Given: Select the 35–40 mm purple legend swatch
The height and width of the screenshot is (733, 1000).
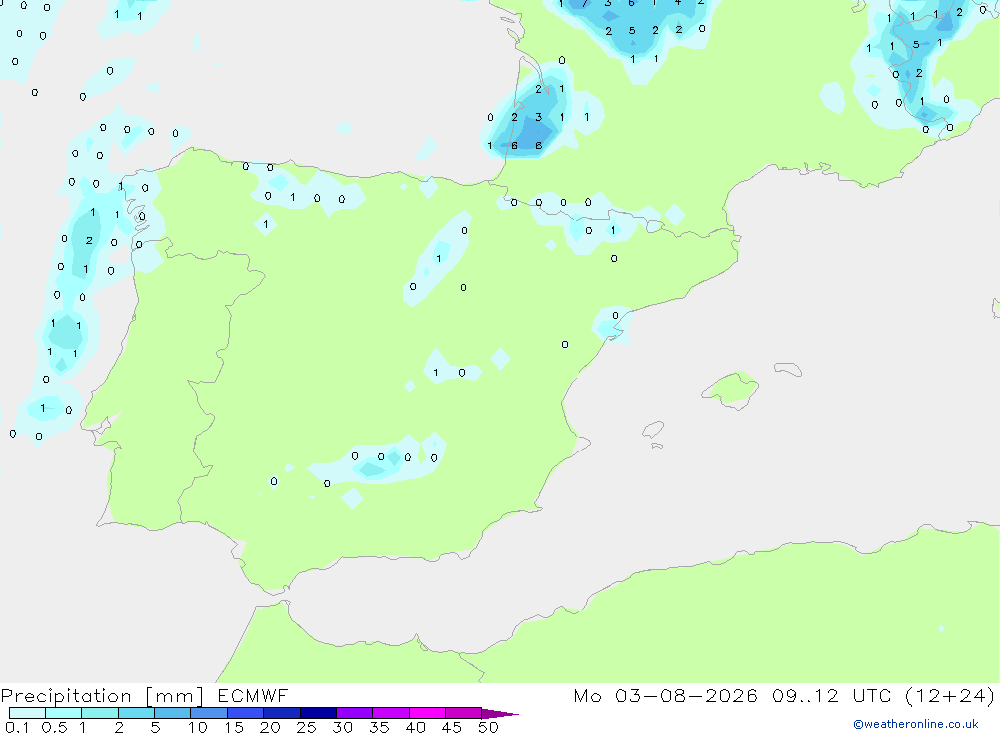Looking at the screenshot, I should 391,713.
